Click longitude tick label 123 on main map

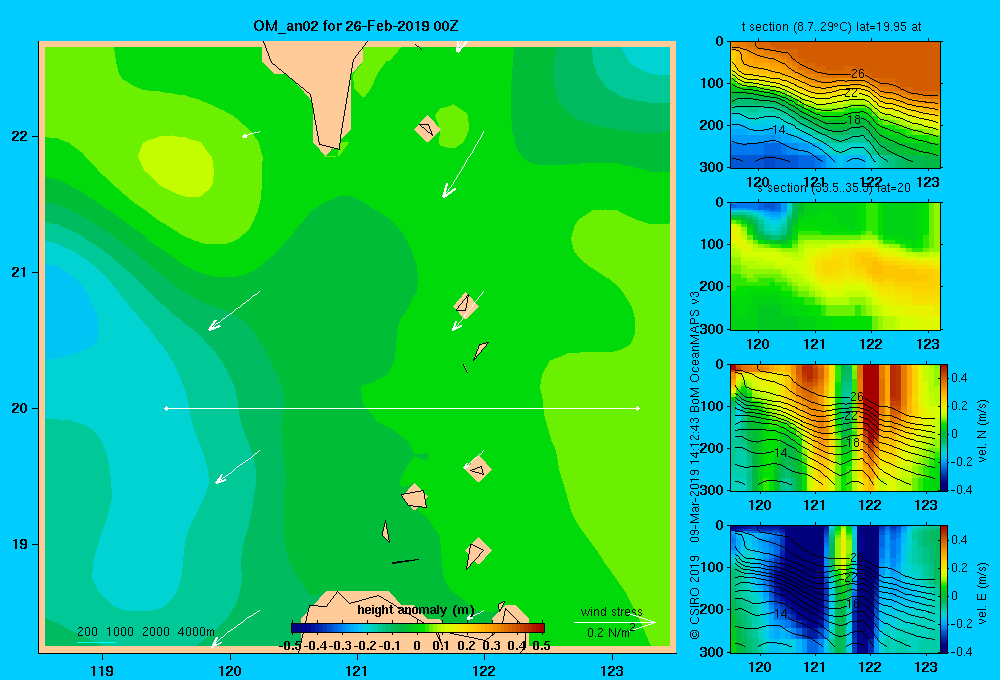coord(612,670)
